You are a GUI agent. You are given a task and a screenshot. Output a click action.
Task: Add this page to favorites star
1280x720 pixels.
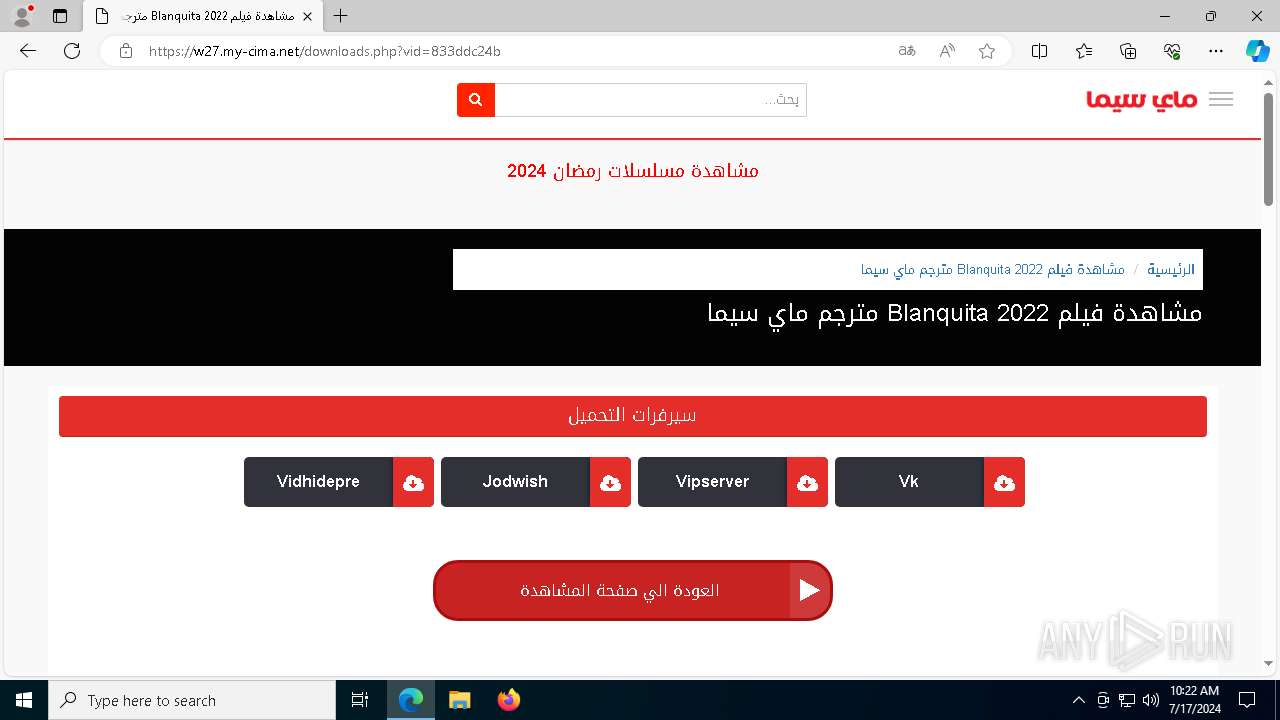point(987,51)
